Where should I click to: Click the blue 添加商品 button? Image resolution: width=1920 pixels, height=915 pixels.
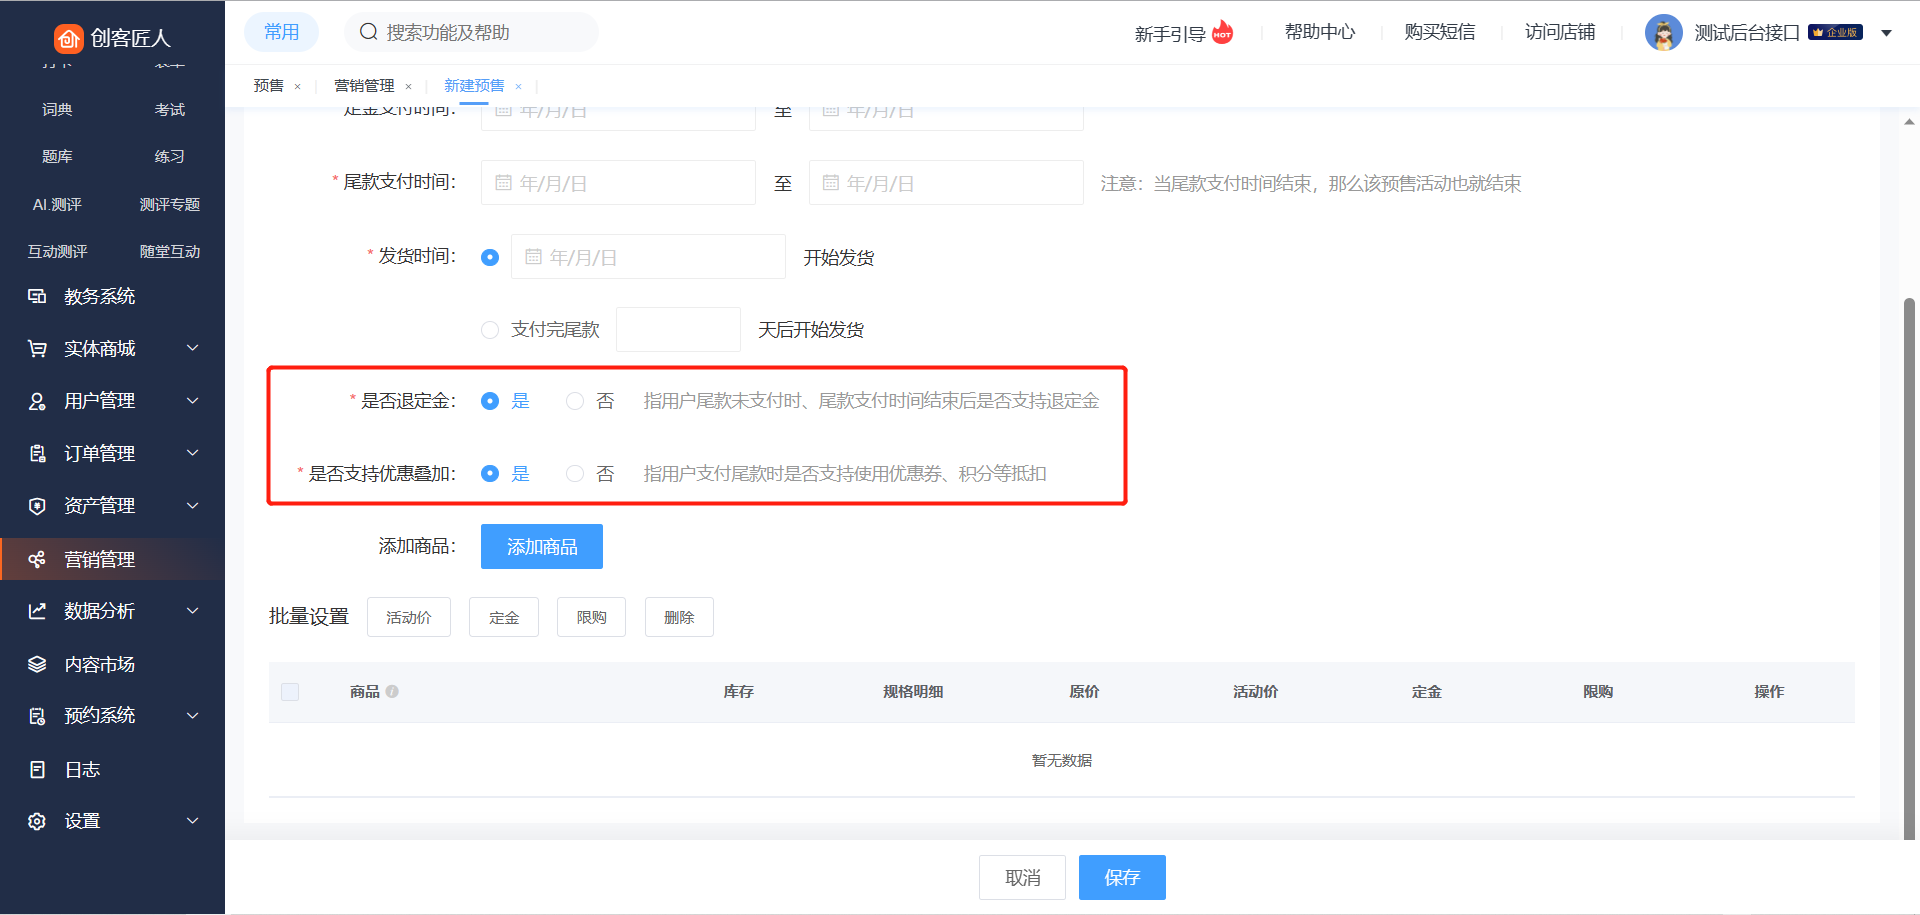click(x=541, y=547)
